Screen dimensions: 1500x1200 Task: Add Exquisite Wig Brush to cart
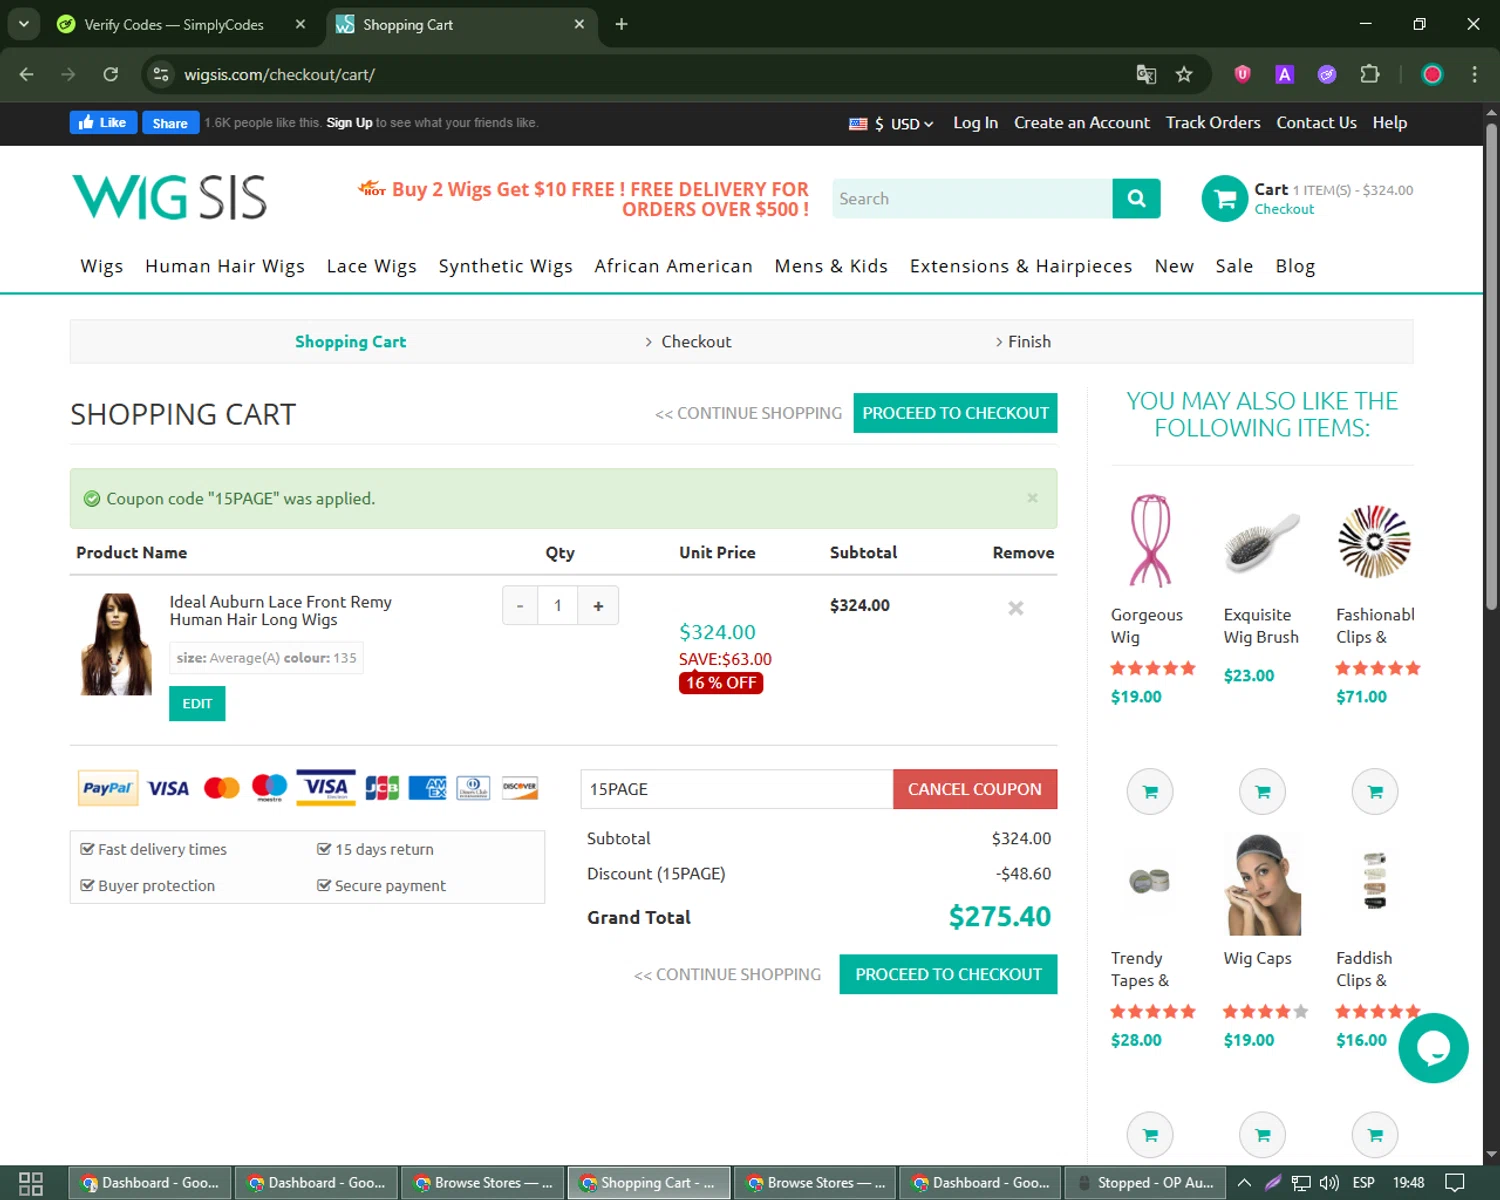tap(1262, 792)
